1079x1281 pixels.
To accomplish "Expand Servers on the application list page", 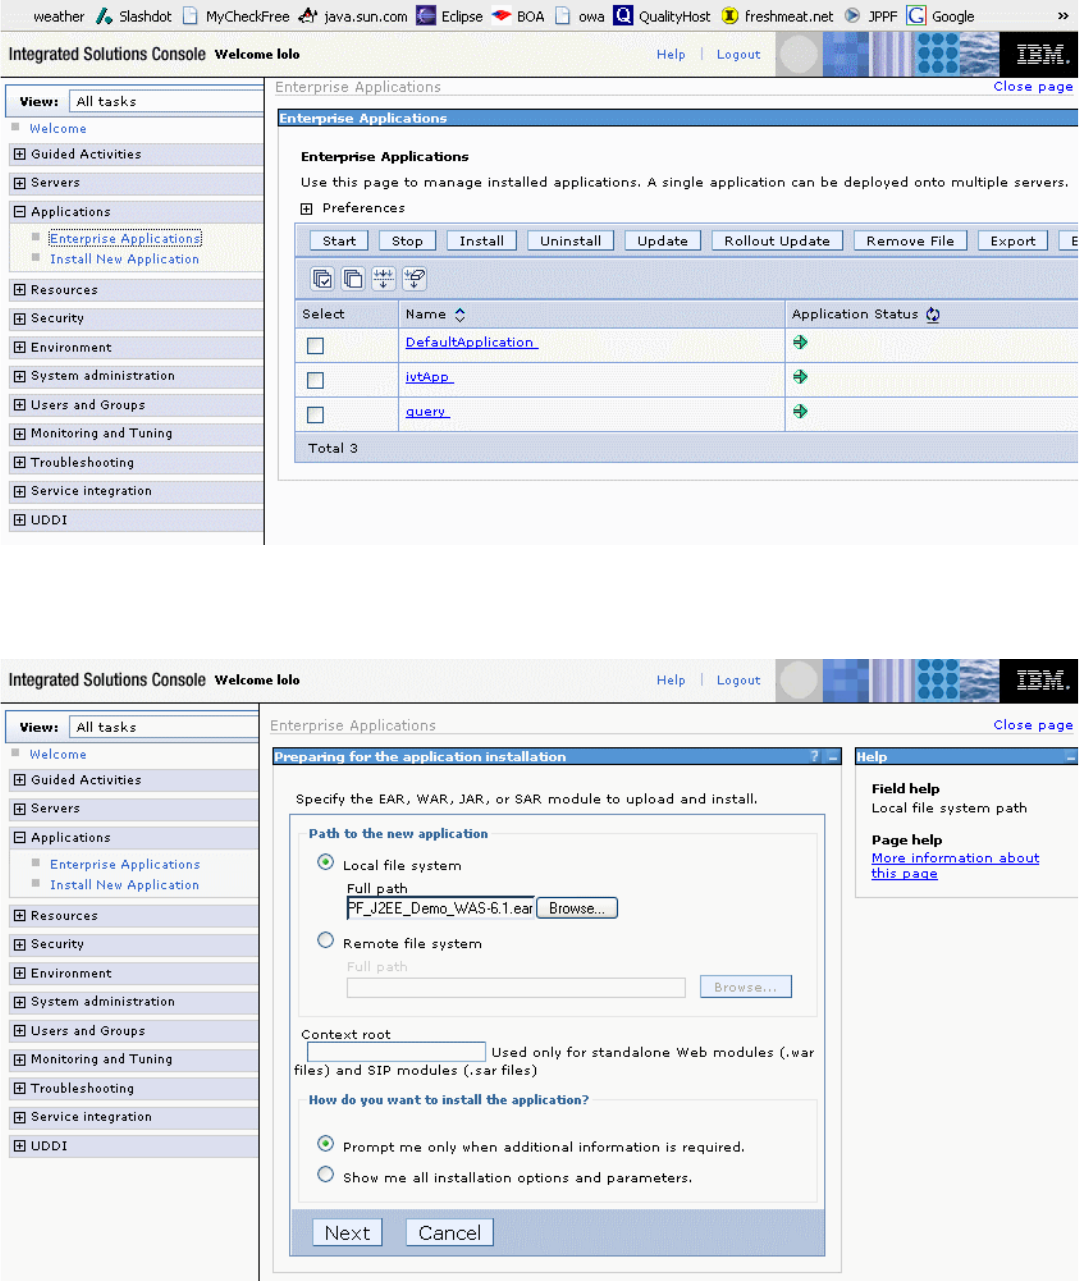I will pyautogui.click(x=19, y=183).
